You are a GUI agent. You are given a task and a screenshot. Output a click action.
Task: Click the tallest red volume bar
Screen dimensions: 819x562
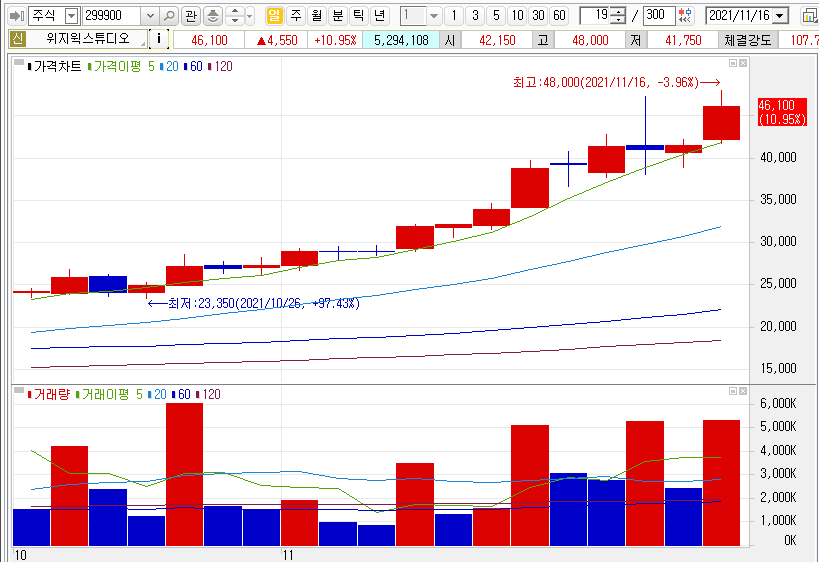click(x=184, y=474)
